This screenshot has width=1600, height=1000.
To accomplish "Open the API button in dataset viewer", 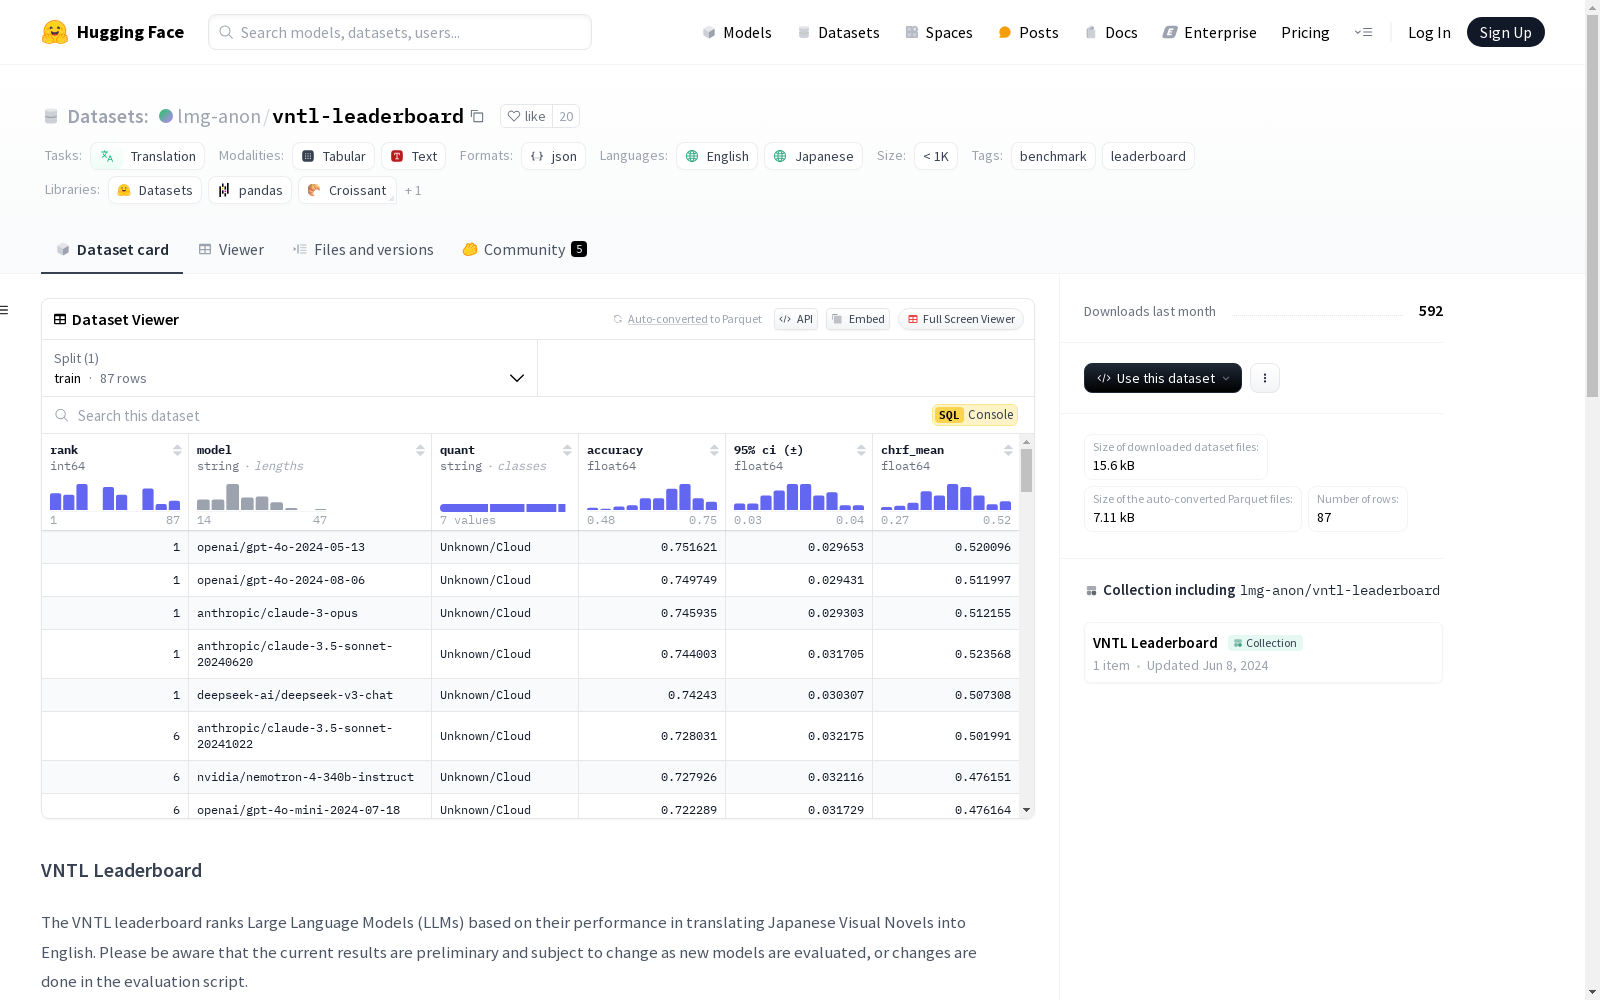I will pos(796,319).
